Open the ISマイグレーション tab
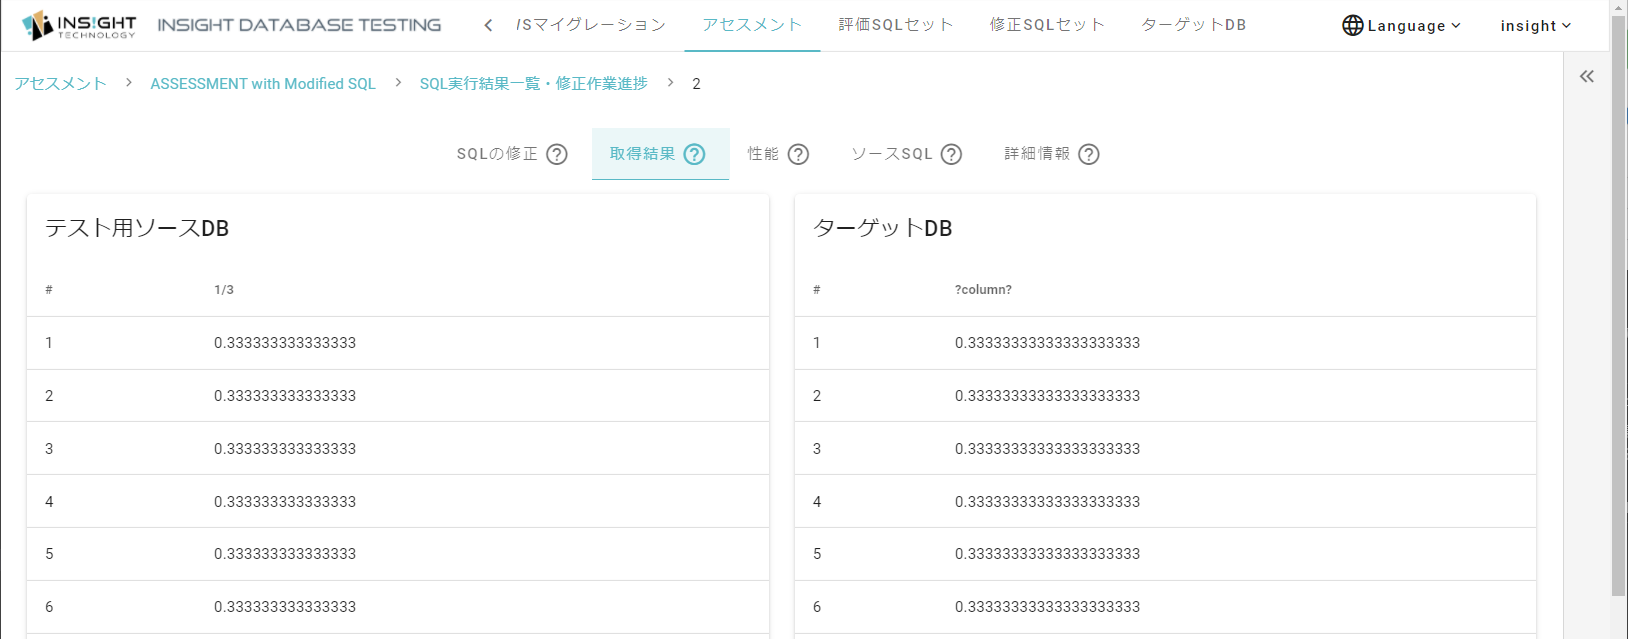This screenshot has width=1628, height=639. [x=591, y=25]
